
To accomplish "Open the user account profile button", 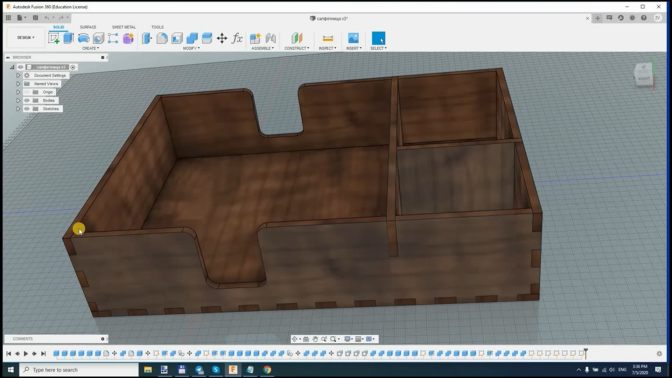I will 658,18.
